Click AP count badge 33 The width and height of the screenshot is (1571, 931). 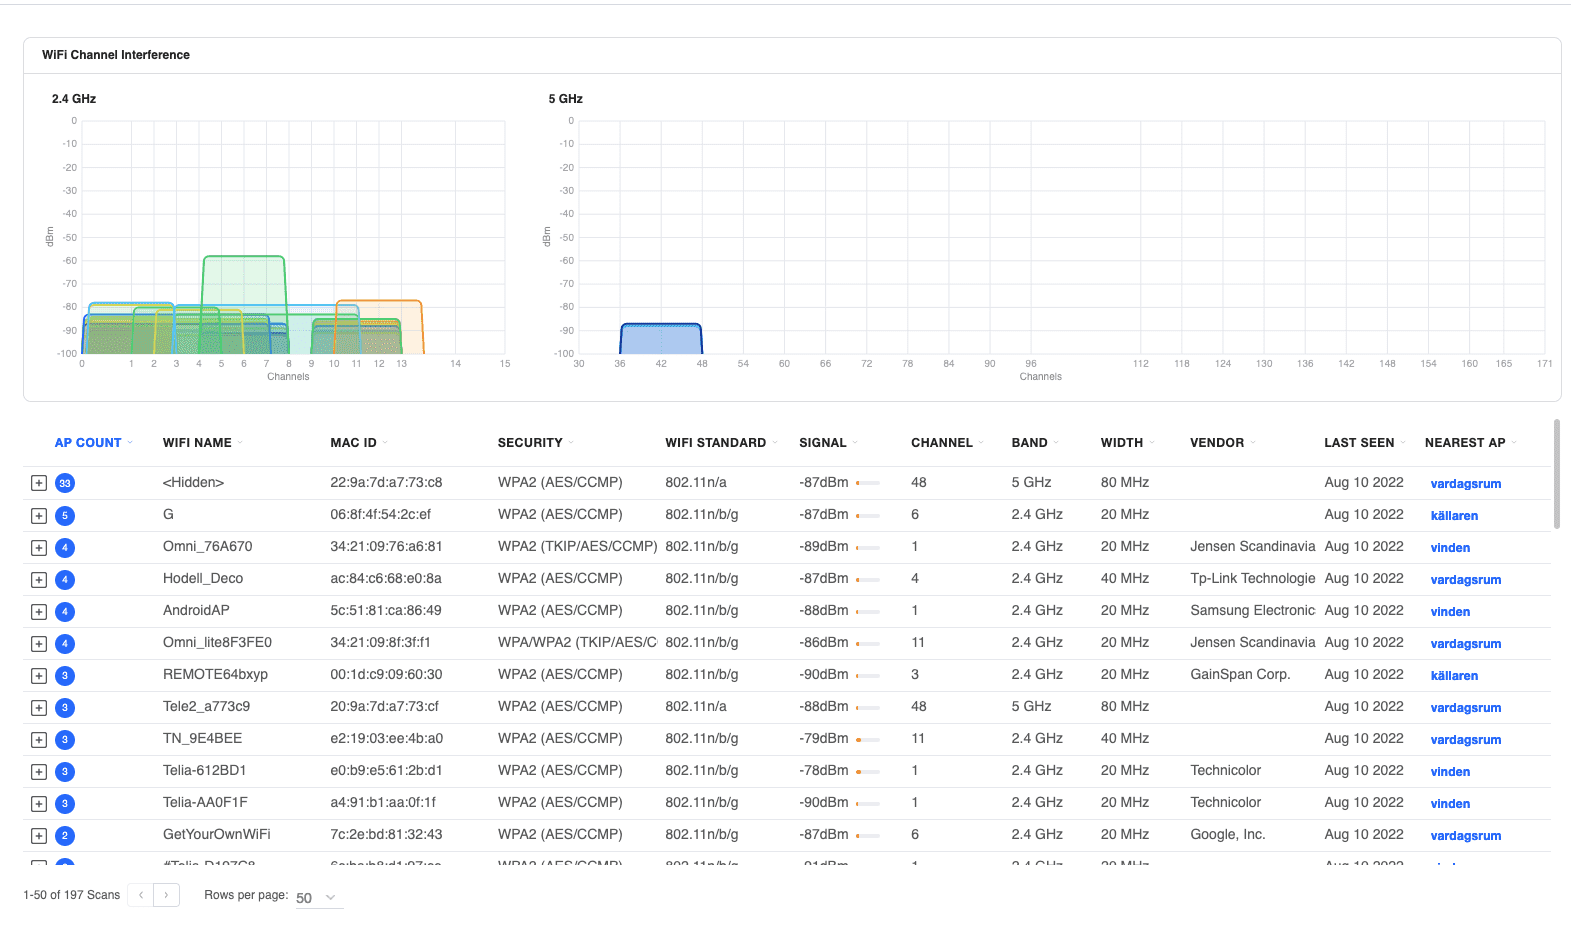(x=65, y=483)
